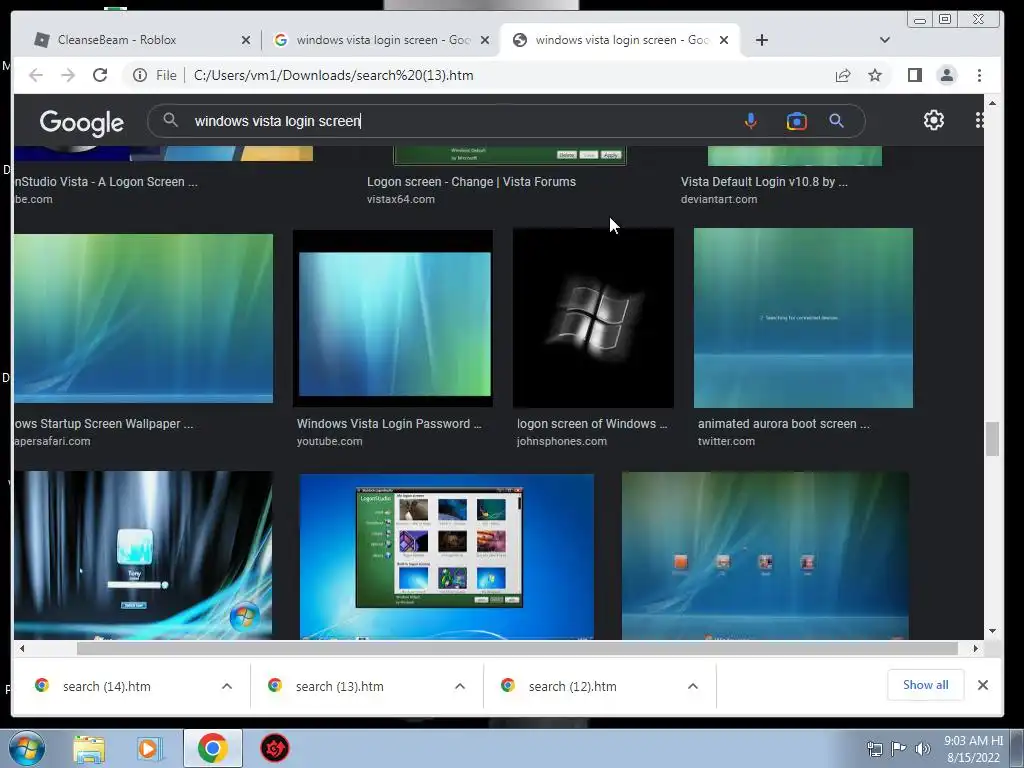This screenshot has height=768, width=1024.
Task: Open Startup Screen Wallpaper result title
Action: 104,424
